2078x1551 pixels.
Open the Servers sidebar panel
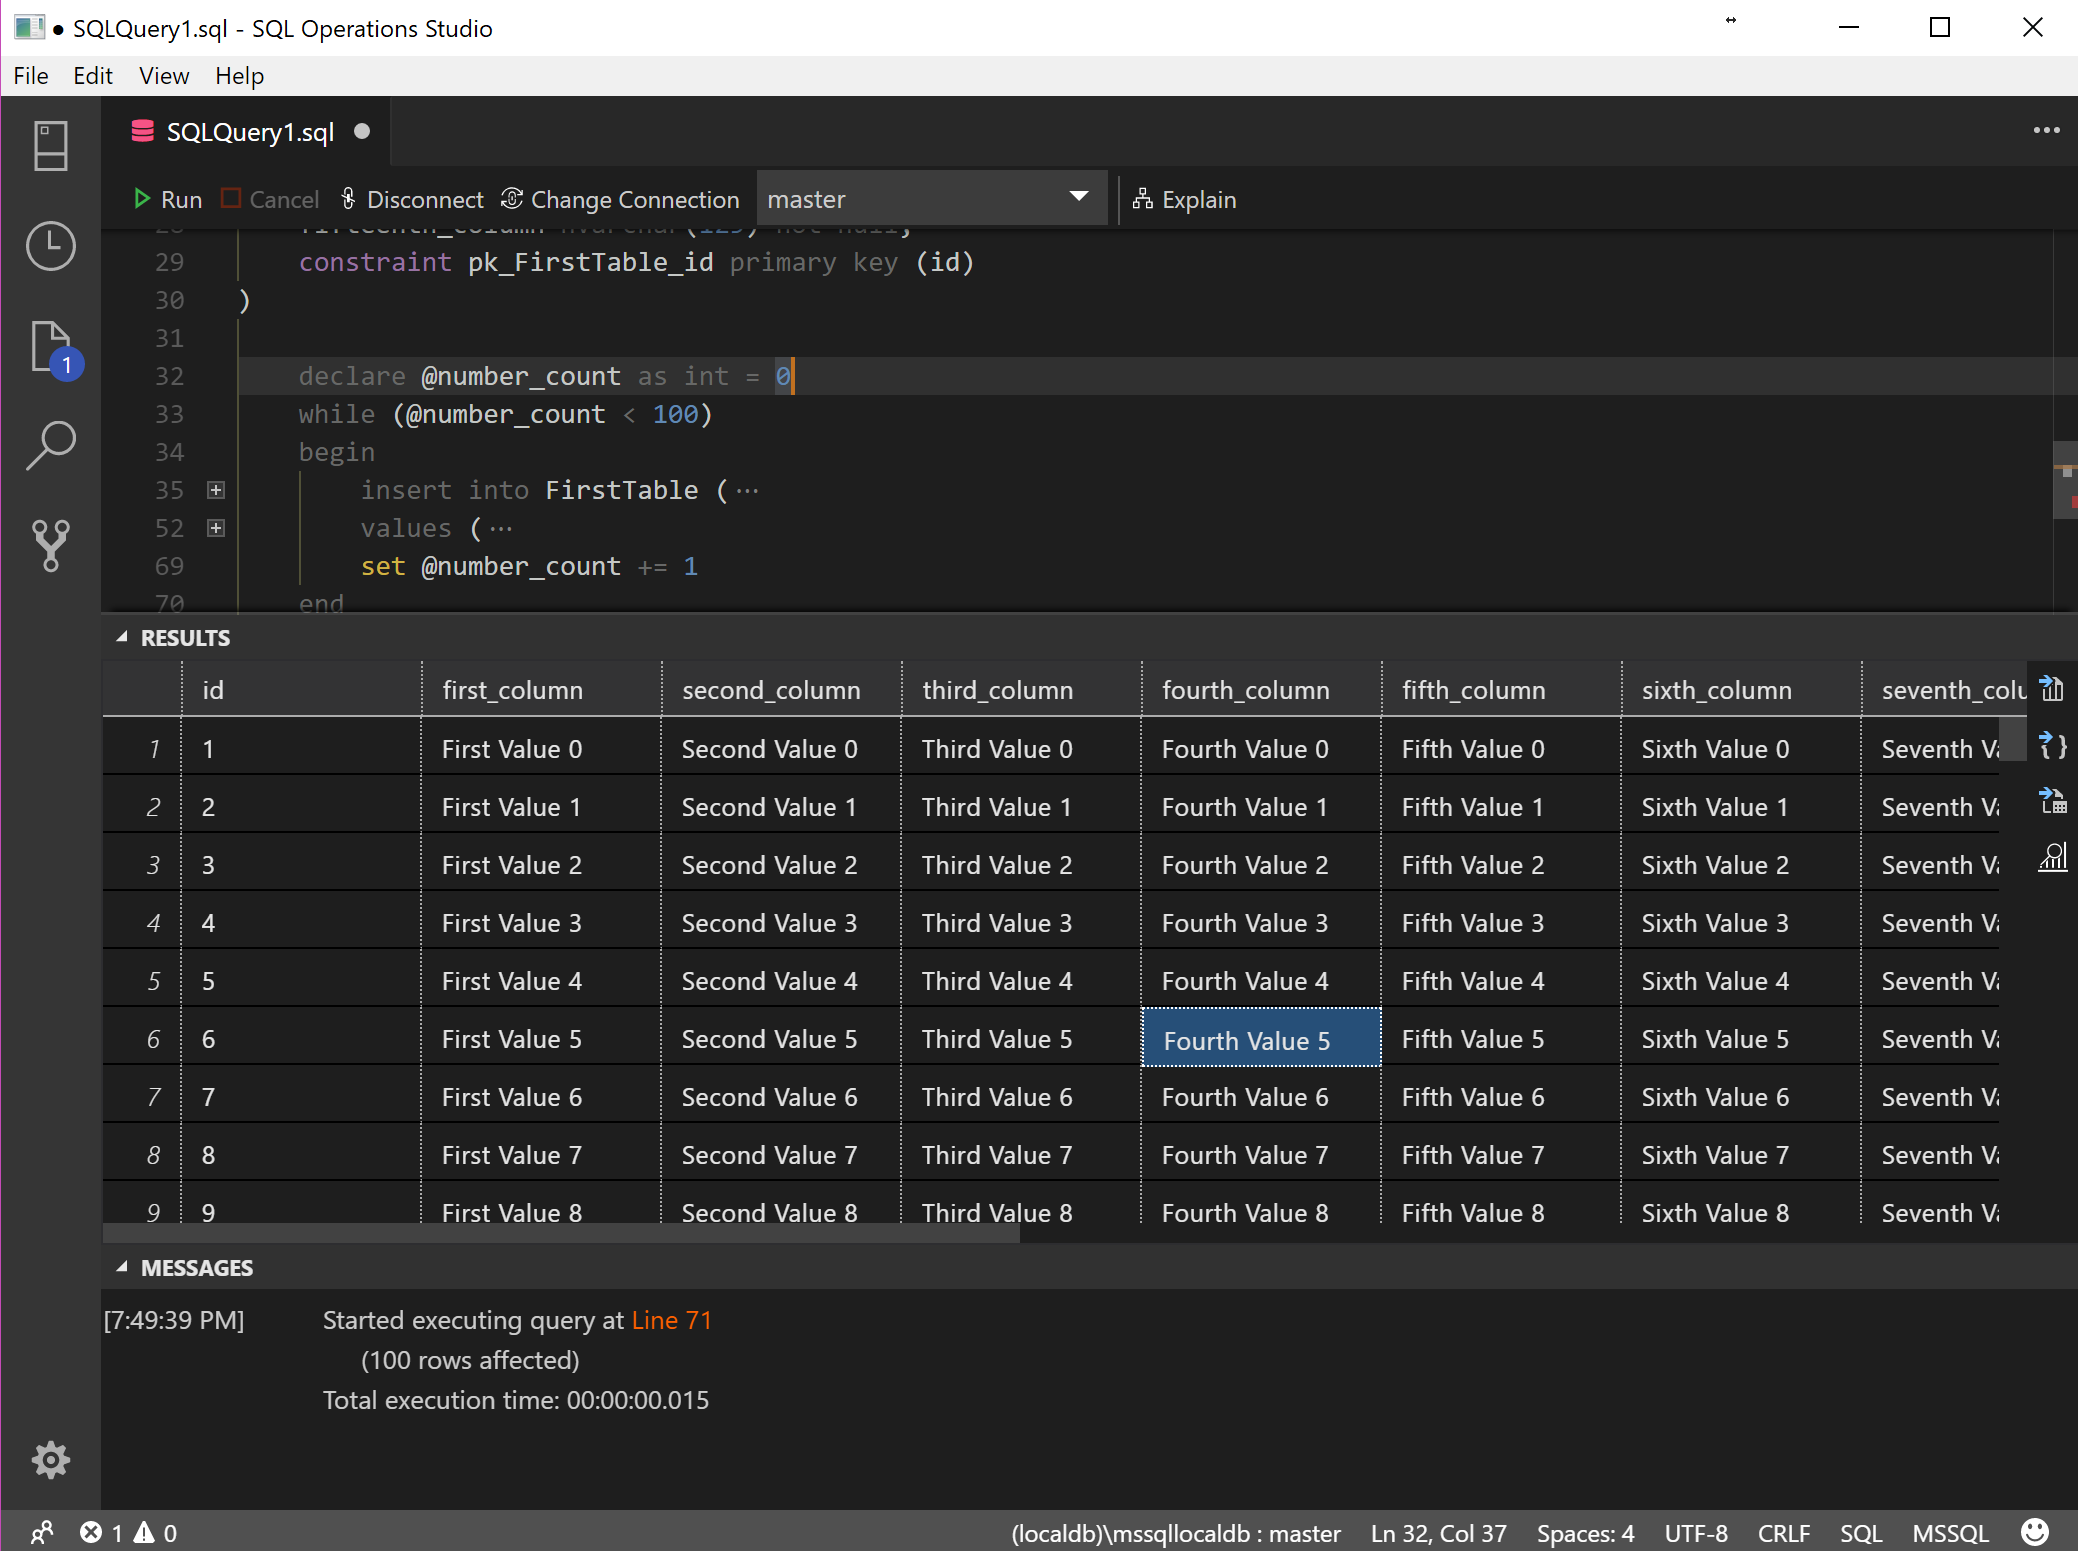50,146
